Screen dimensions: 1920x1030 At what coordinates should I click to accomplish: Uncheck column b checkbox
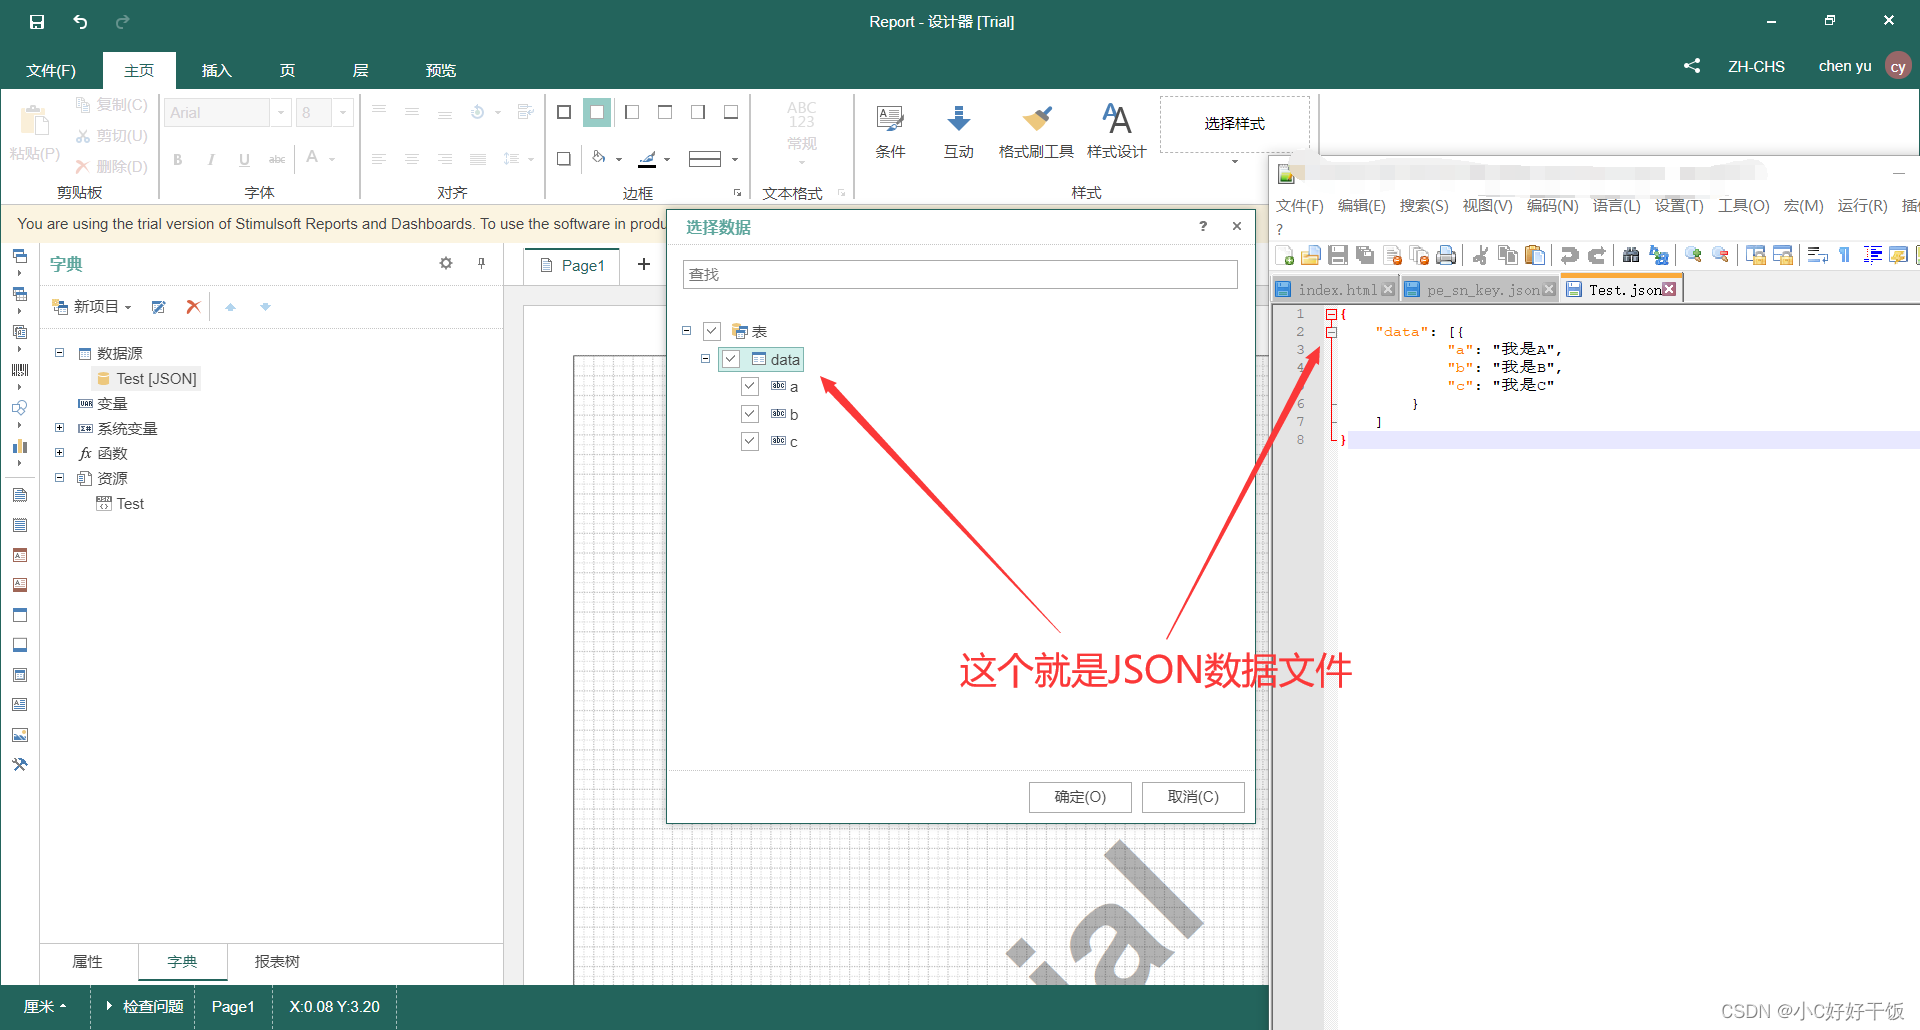click(x=750, y=414)
